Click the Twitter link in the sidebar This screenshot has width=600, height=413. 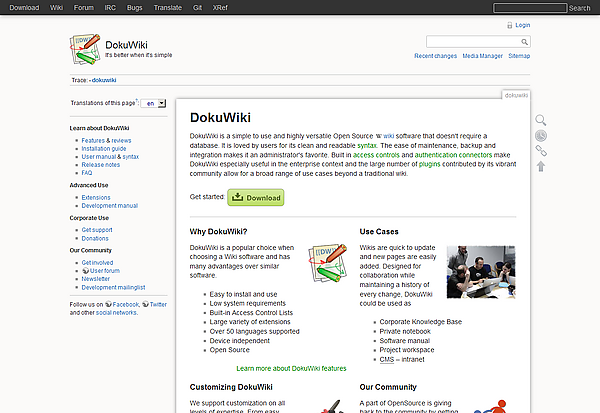158,303
